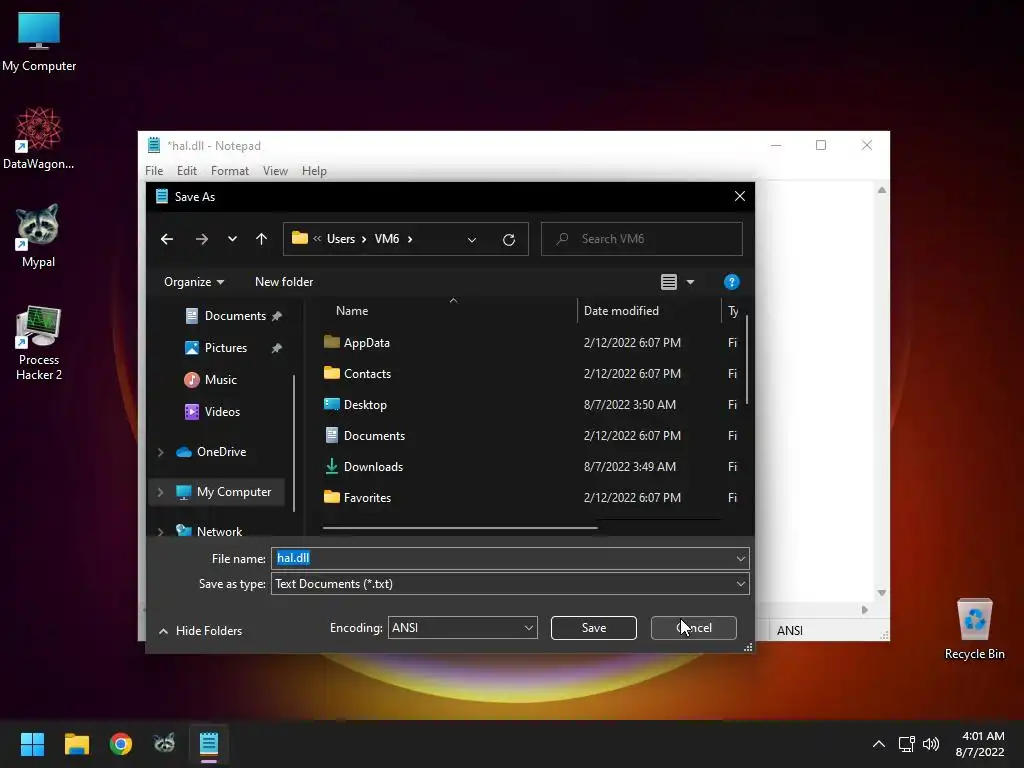
Task: Go up one folder level
Action: (x=261, y=239)
